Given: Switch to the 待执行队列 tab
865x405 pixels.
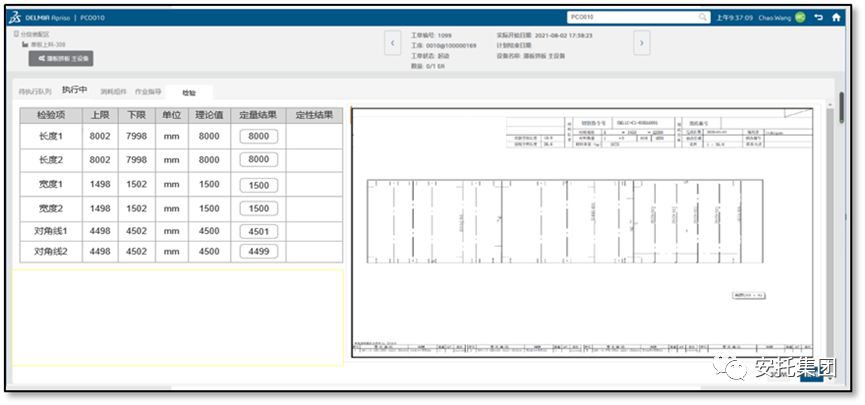Looking at the screenshot, I should [35, 91].
